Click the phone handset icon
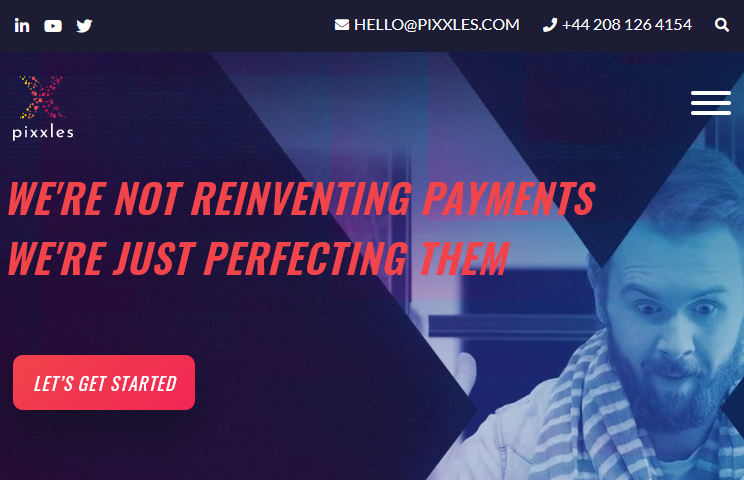The height and width of the screenshot is (480, 744). coord(549,25)
